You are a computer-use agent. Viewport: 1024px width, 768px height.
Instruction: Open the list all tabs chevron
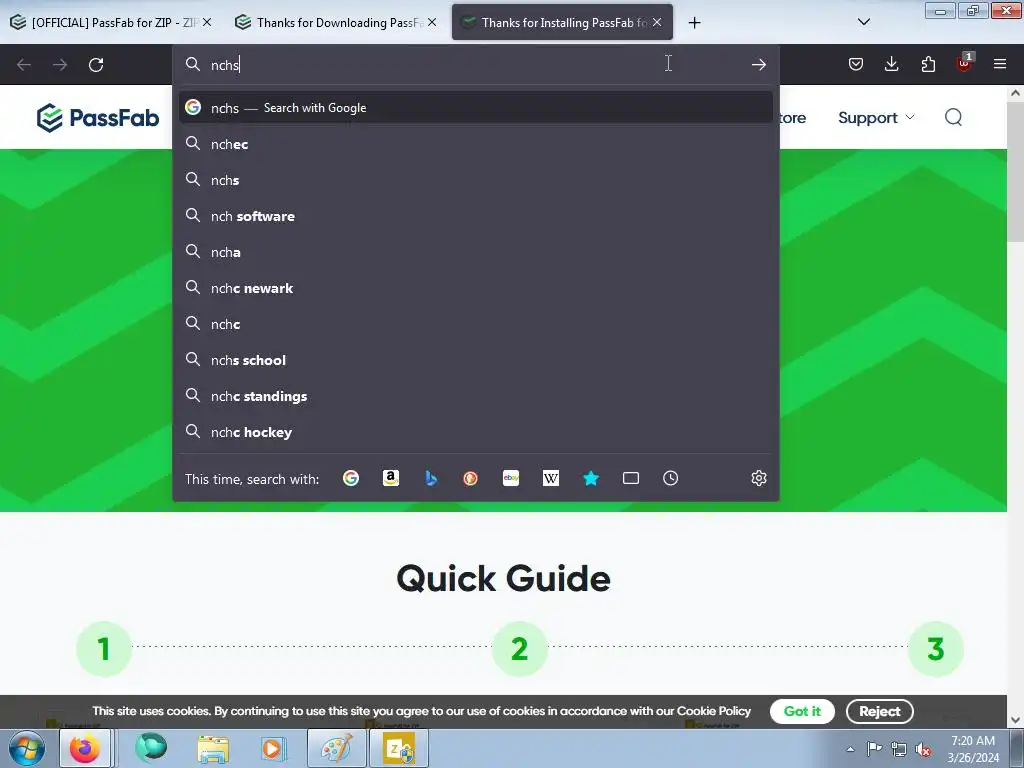coord(863,22)
